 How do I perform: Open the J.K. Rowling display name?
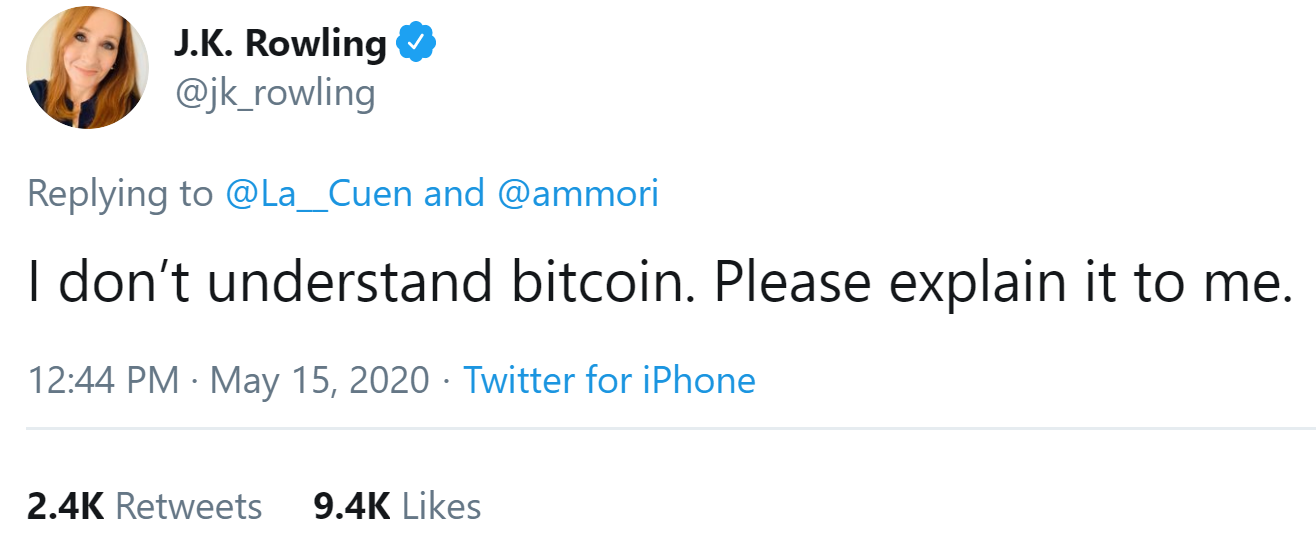coord(280,44)
